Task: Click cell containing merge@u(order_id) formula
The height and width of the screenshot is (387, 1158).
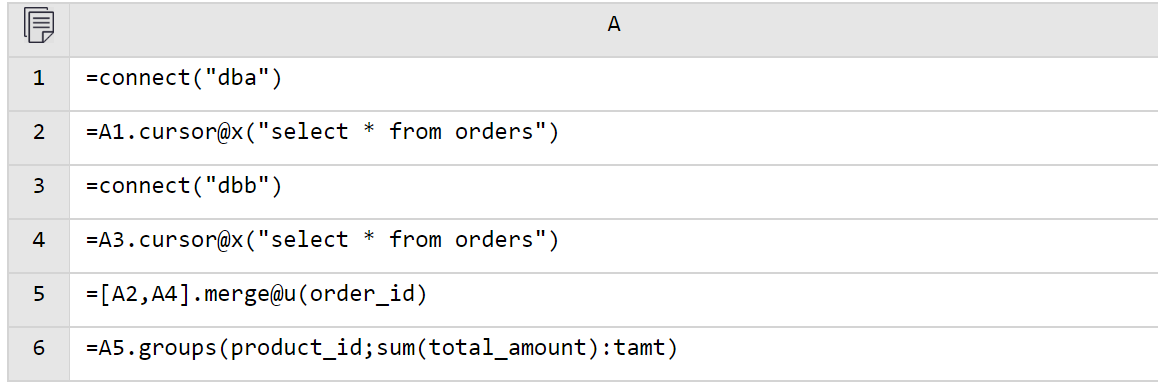Action: point(614,299)
